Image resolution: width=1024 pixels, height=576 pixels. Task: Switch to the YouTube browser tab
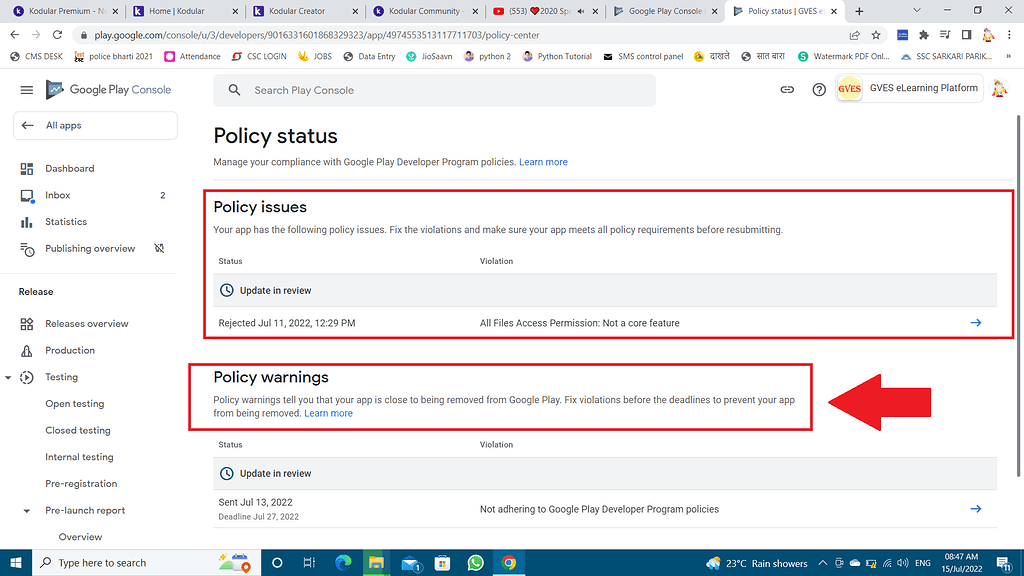point(545,11)
